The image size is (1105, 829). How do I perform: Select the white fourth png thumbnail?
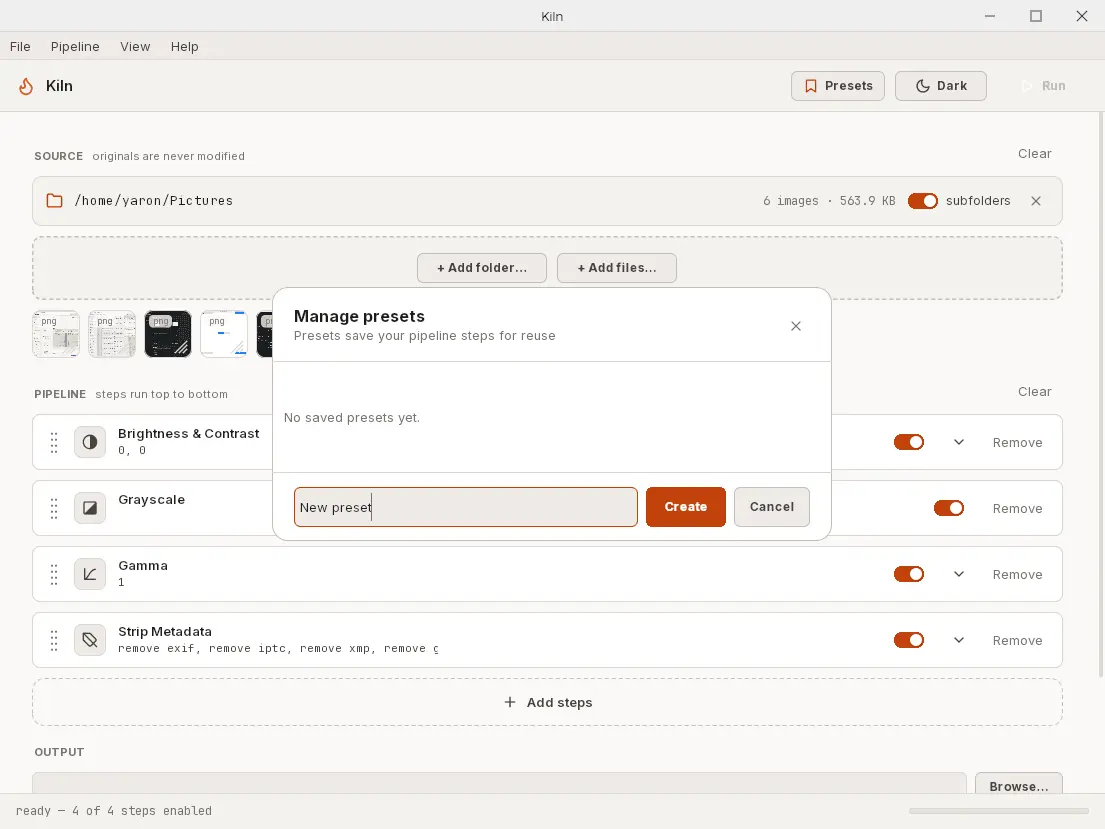tap(224, 334)
